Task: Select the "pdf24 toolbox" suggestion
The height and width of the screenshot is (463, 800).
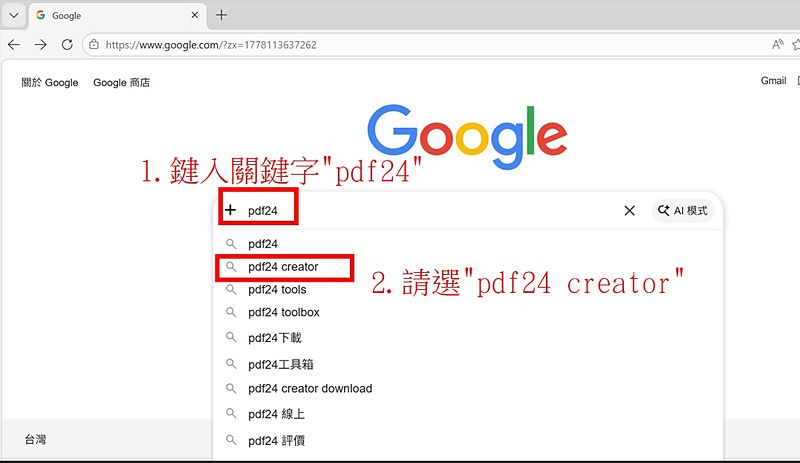Action: (468, 312)
